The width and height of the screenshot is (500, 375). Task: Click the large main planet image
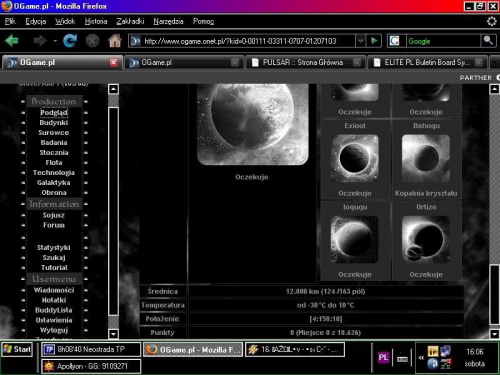coord(253,124)
